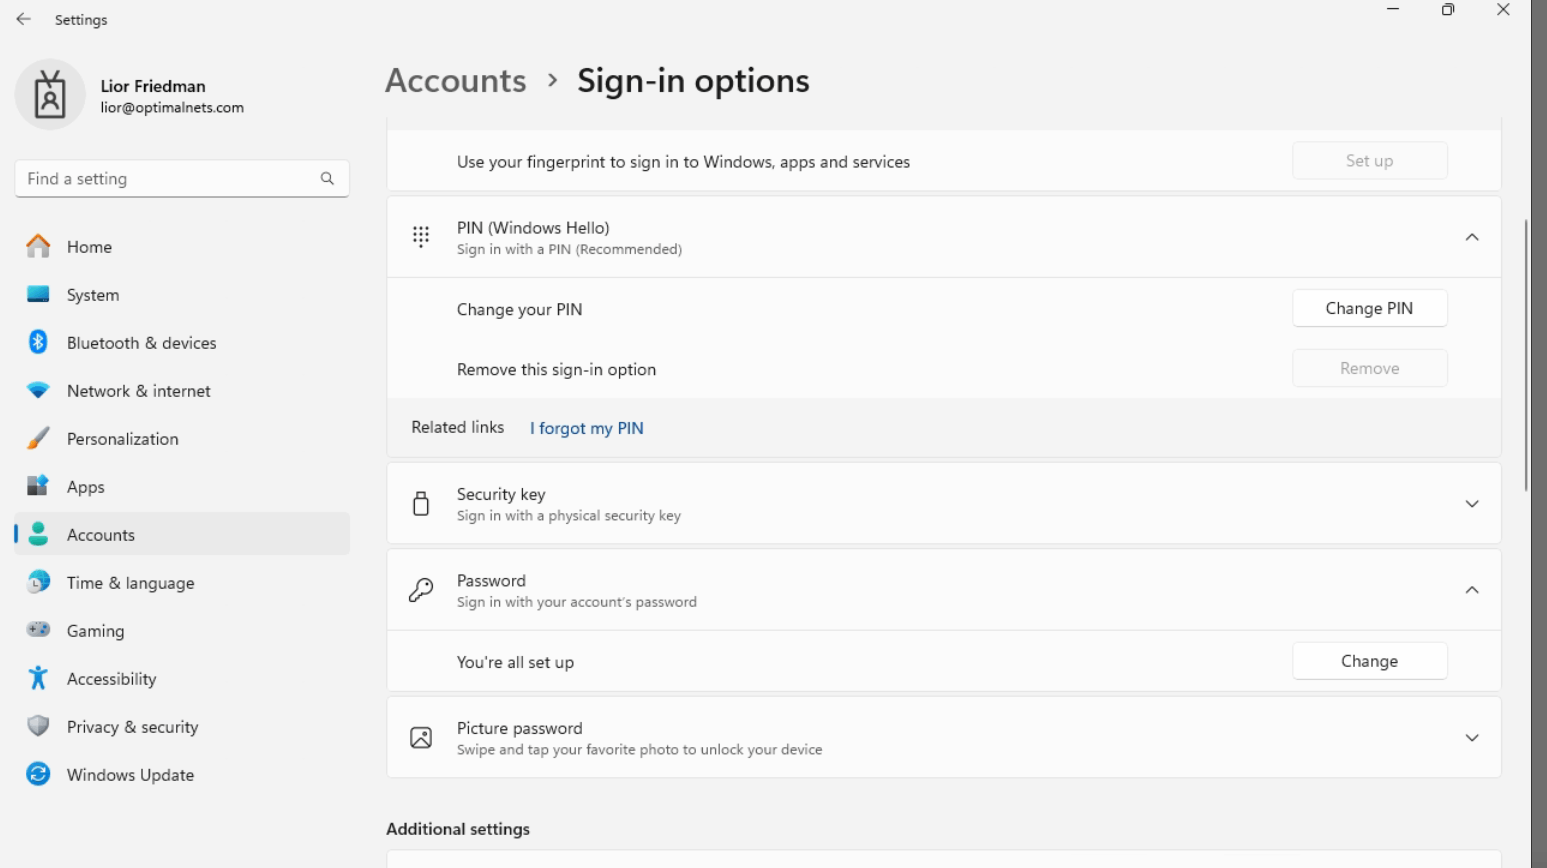Image resolution: width=1547 pixels, height=868 pixels.
Task: Click the Home house icon
Action: coord(38,246)
